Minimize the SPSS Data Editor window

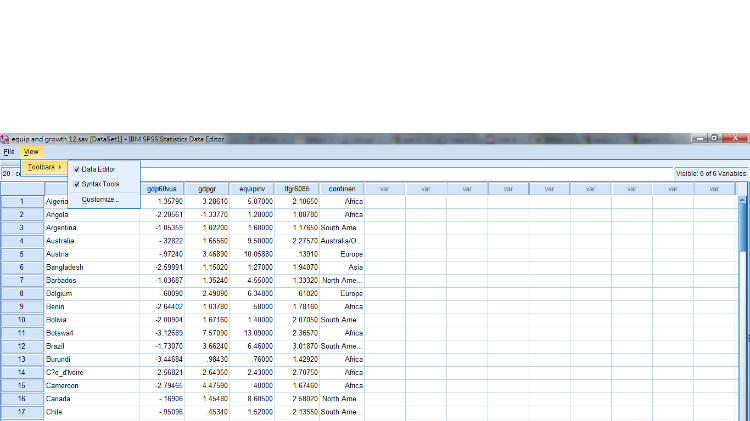703,137
